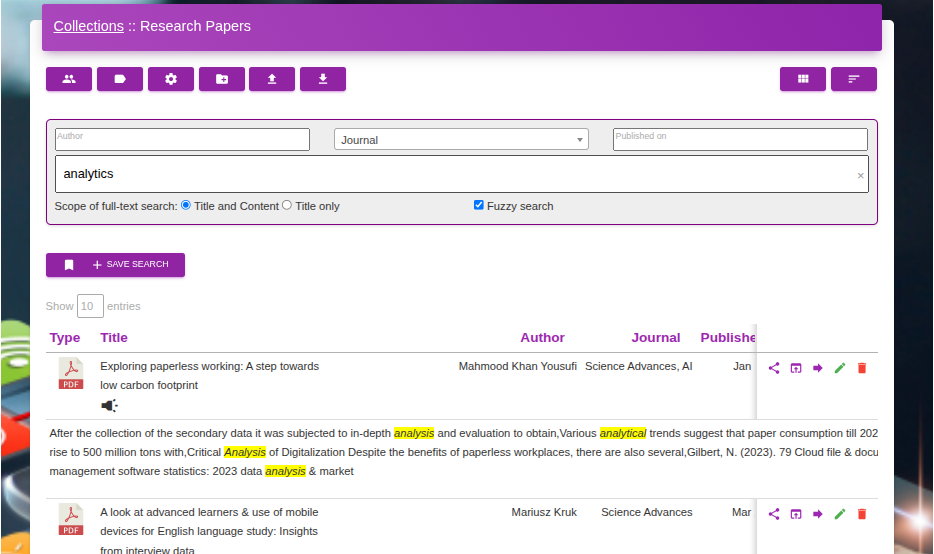Click PDF icon of Exploring paperless working
The width and height of the screenshot is (934, 554).
pyautogui.click(x=71, y=374)
